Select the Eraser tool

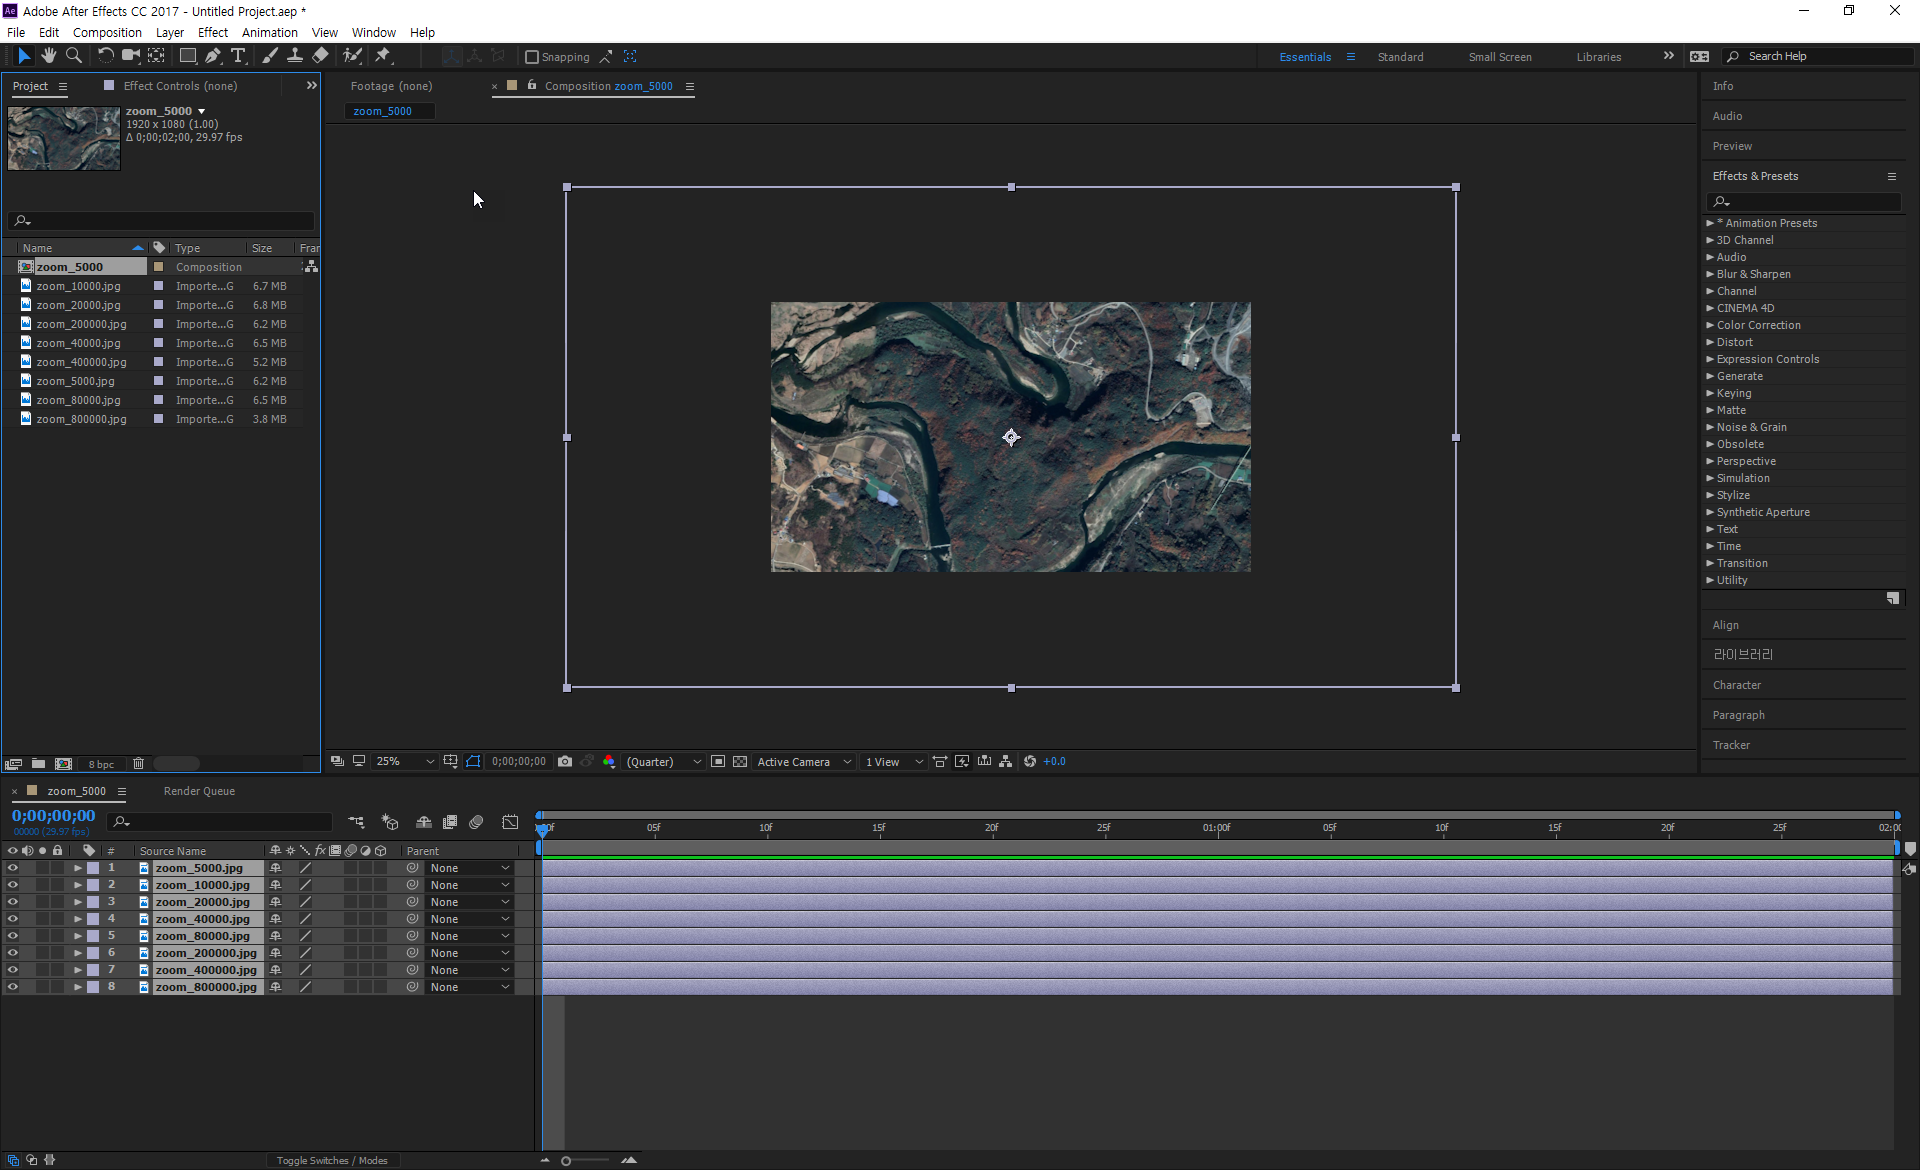click(320, 56)
